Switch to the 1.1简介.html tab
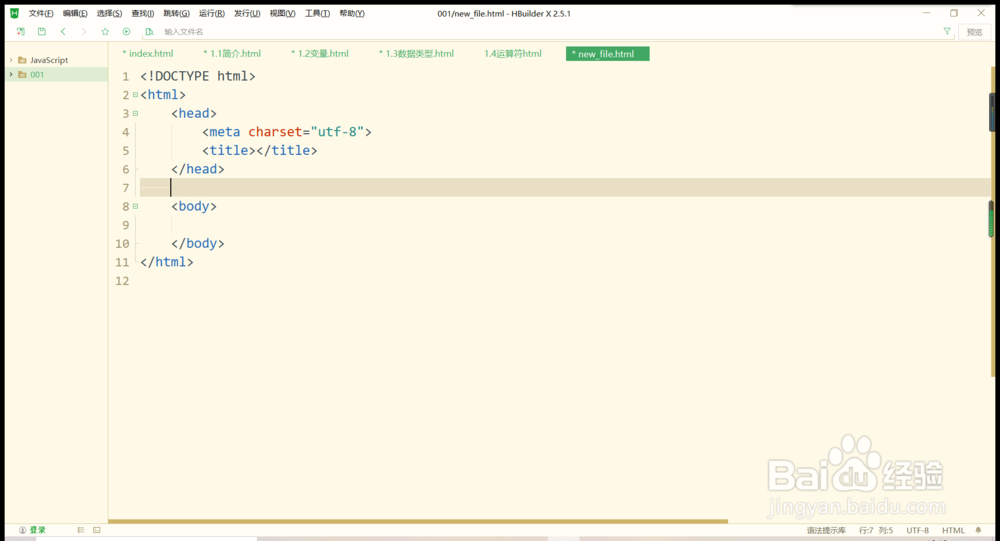 coord(232,54)
